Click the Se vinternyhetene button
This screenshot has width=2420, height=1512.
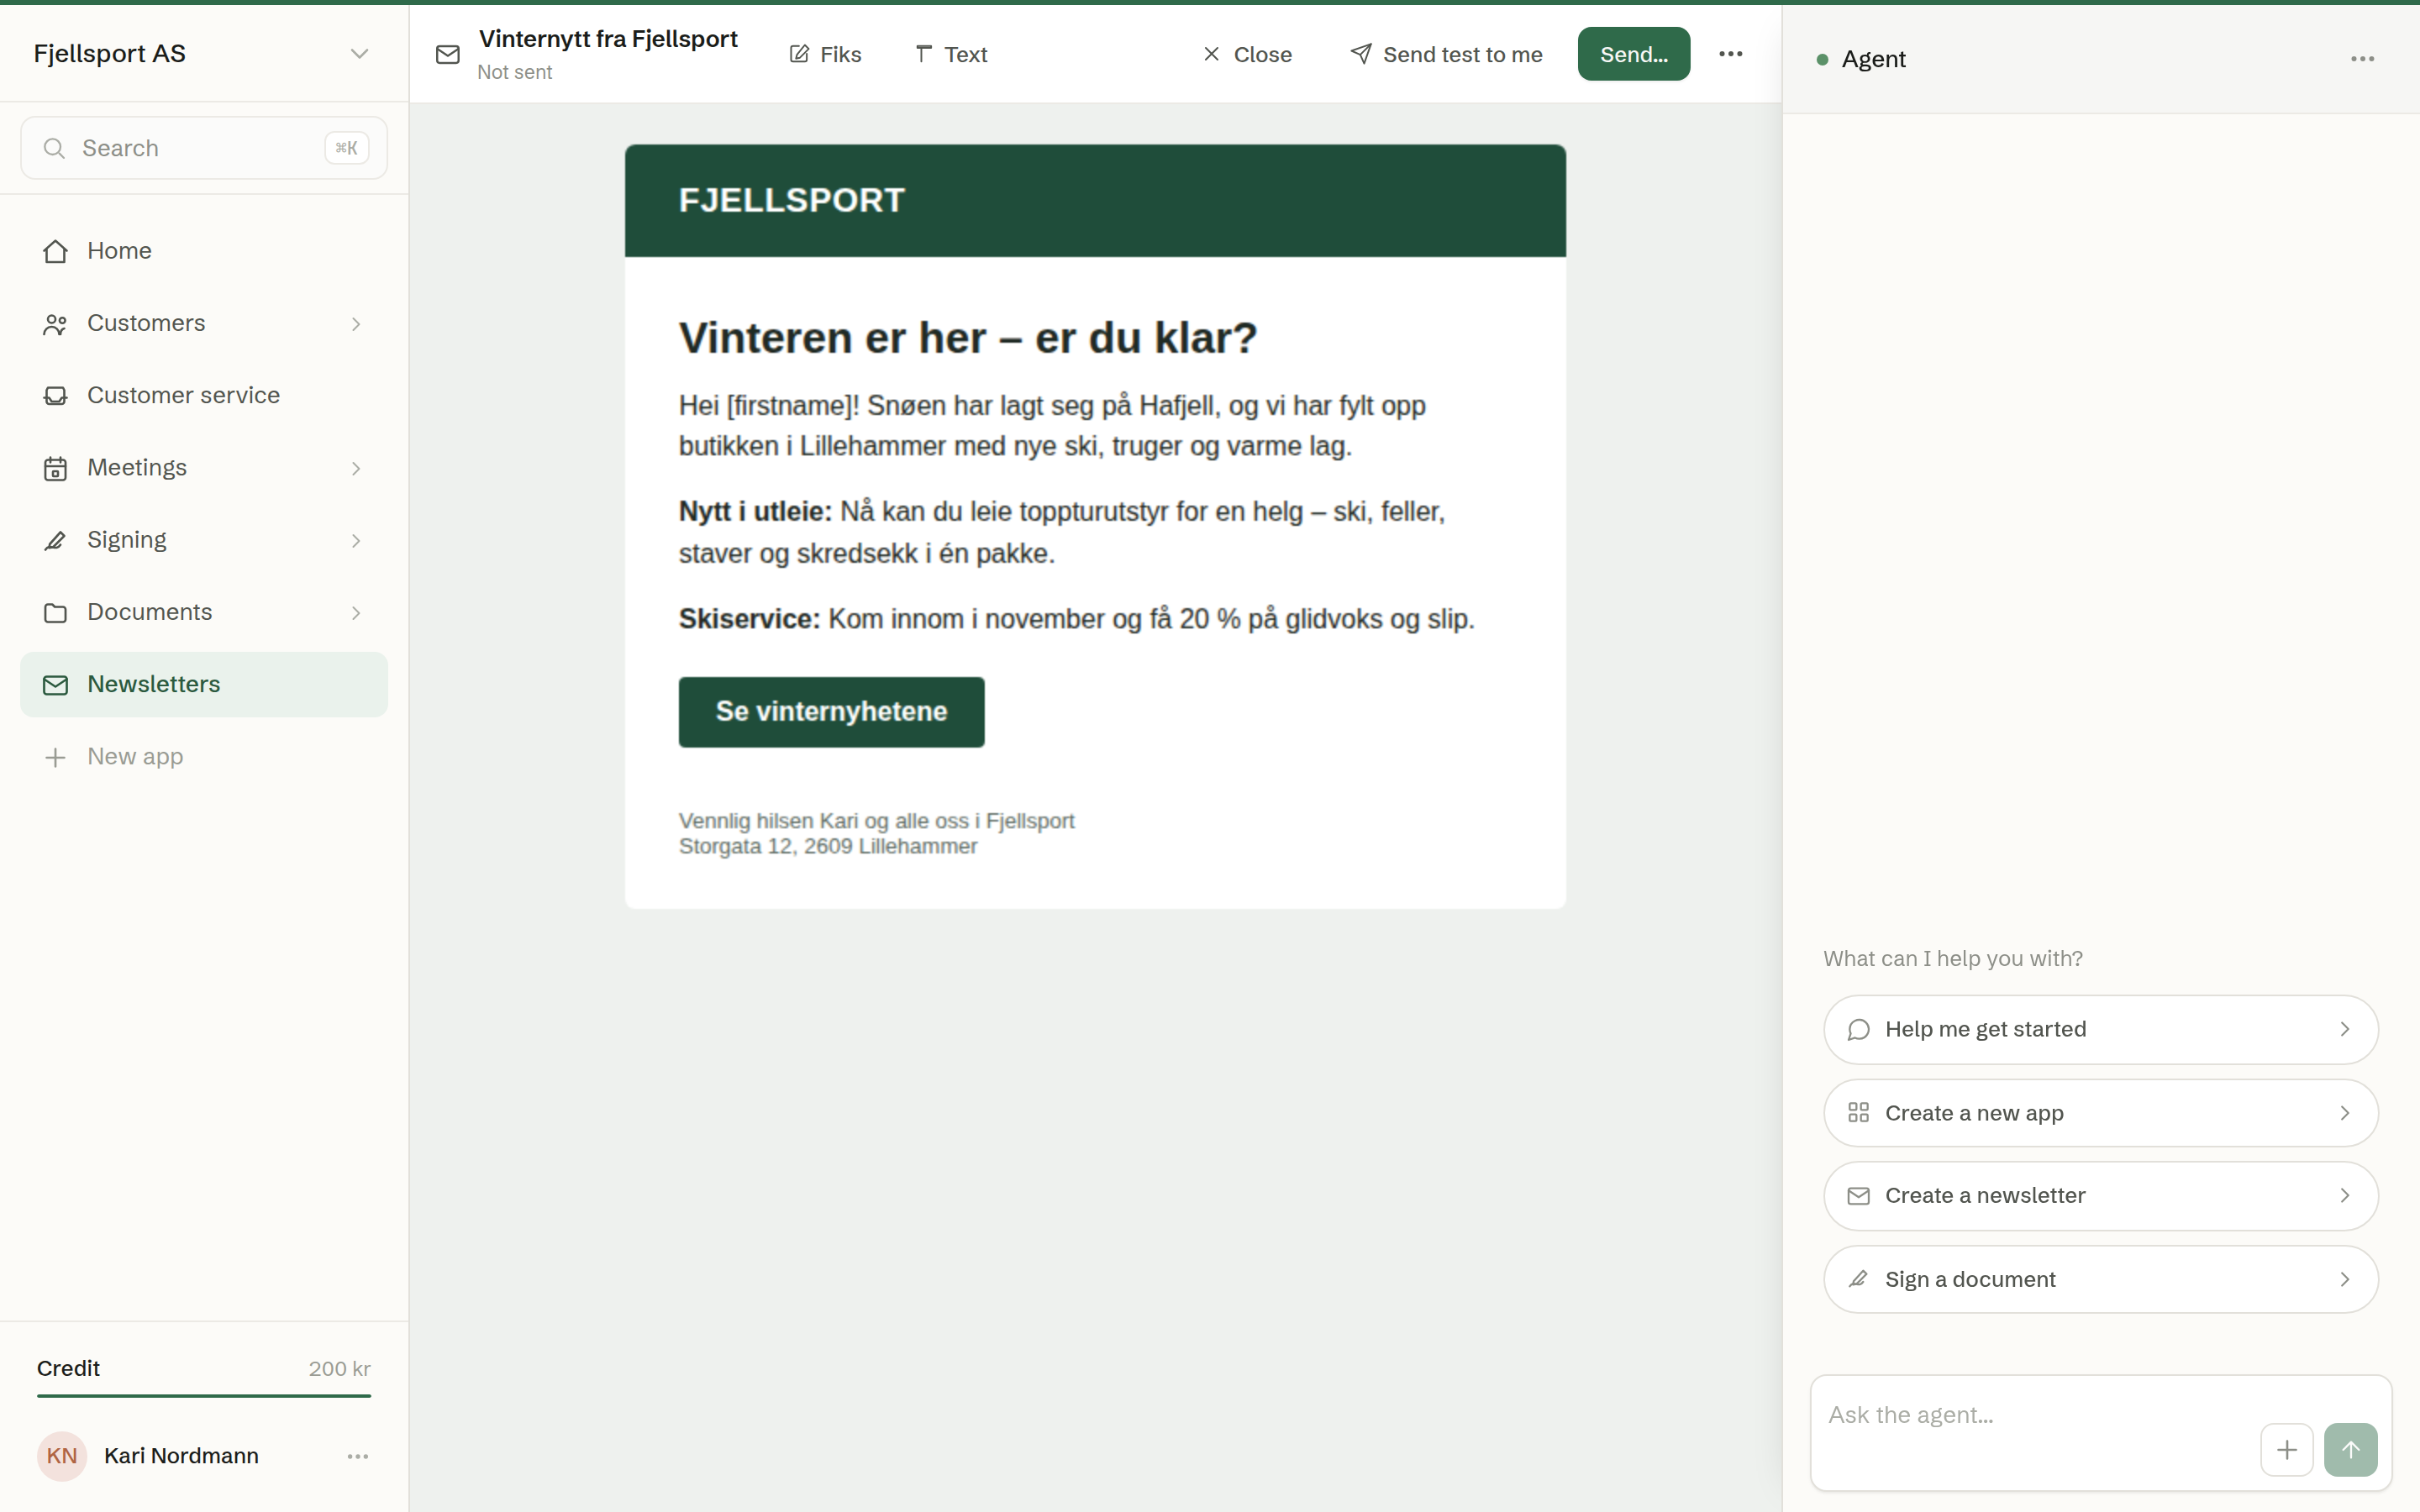point(831,711)
